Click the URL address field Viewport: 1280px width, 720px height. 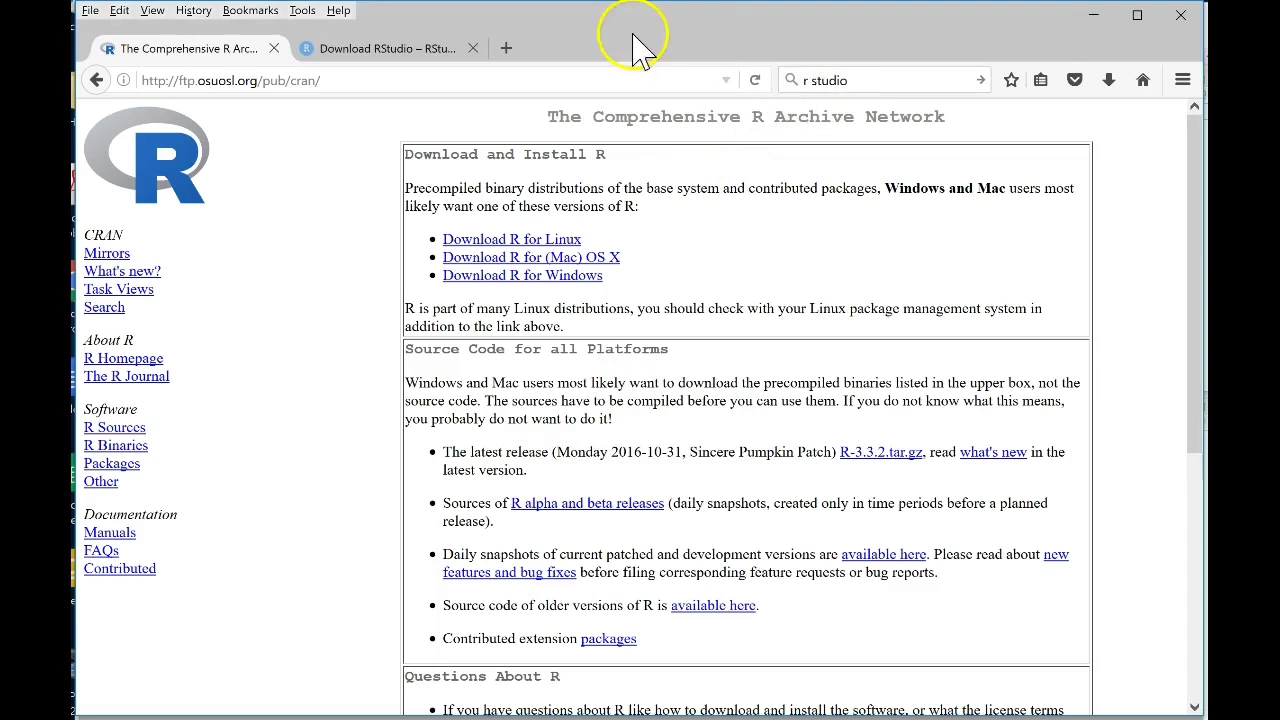425,80
